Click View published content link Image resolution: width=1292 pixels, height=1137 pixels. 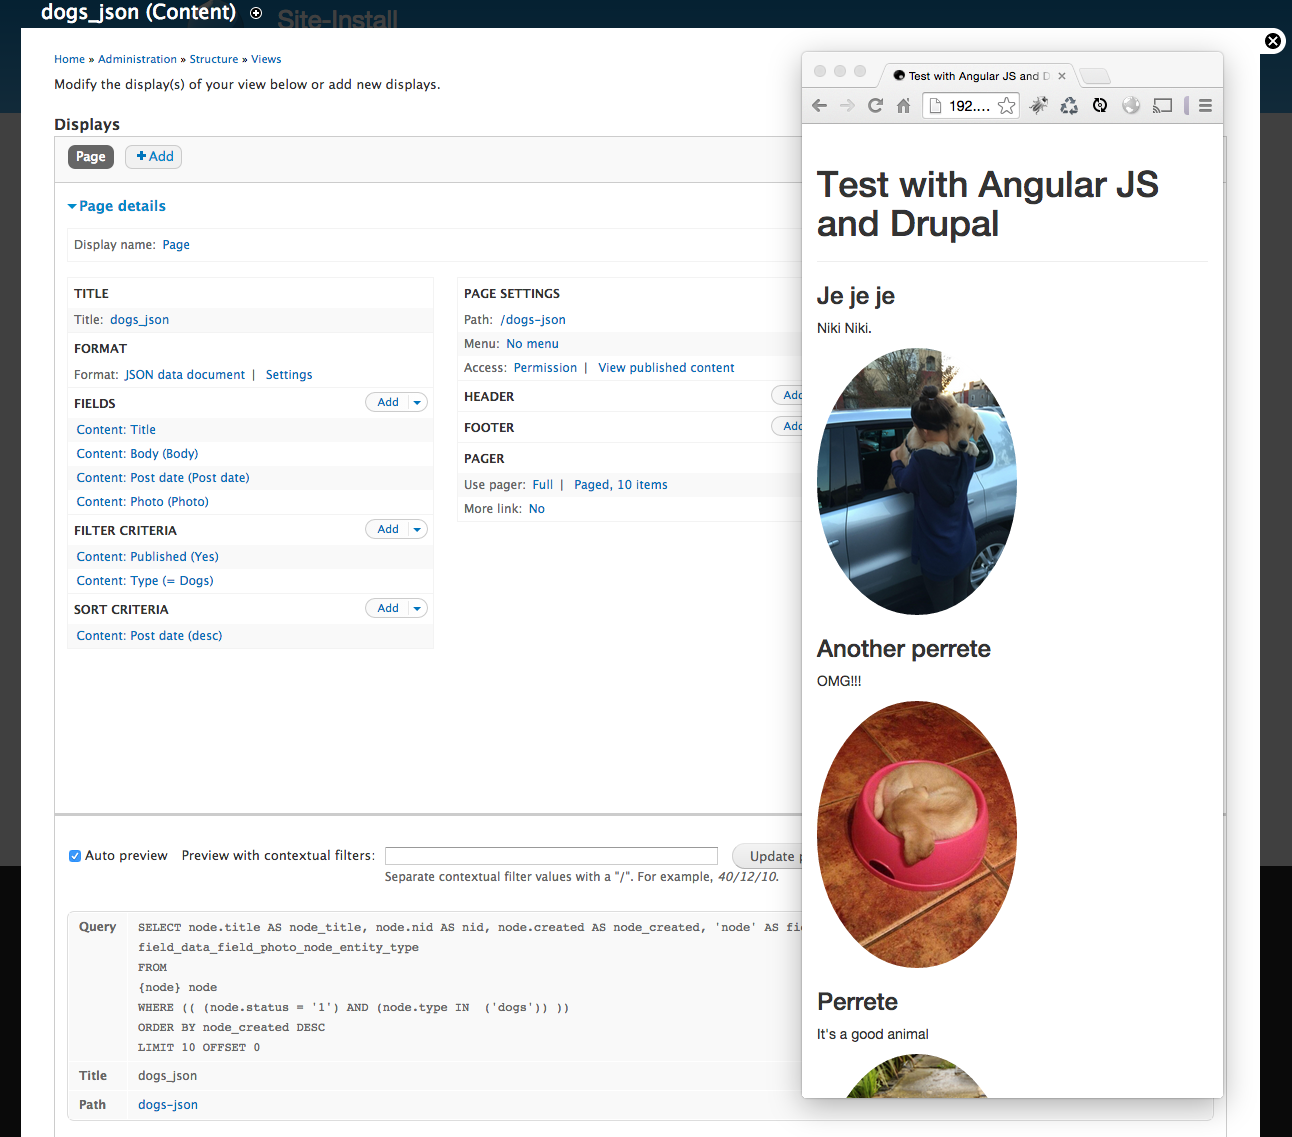click(x=666, y=368)
